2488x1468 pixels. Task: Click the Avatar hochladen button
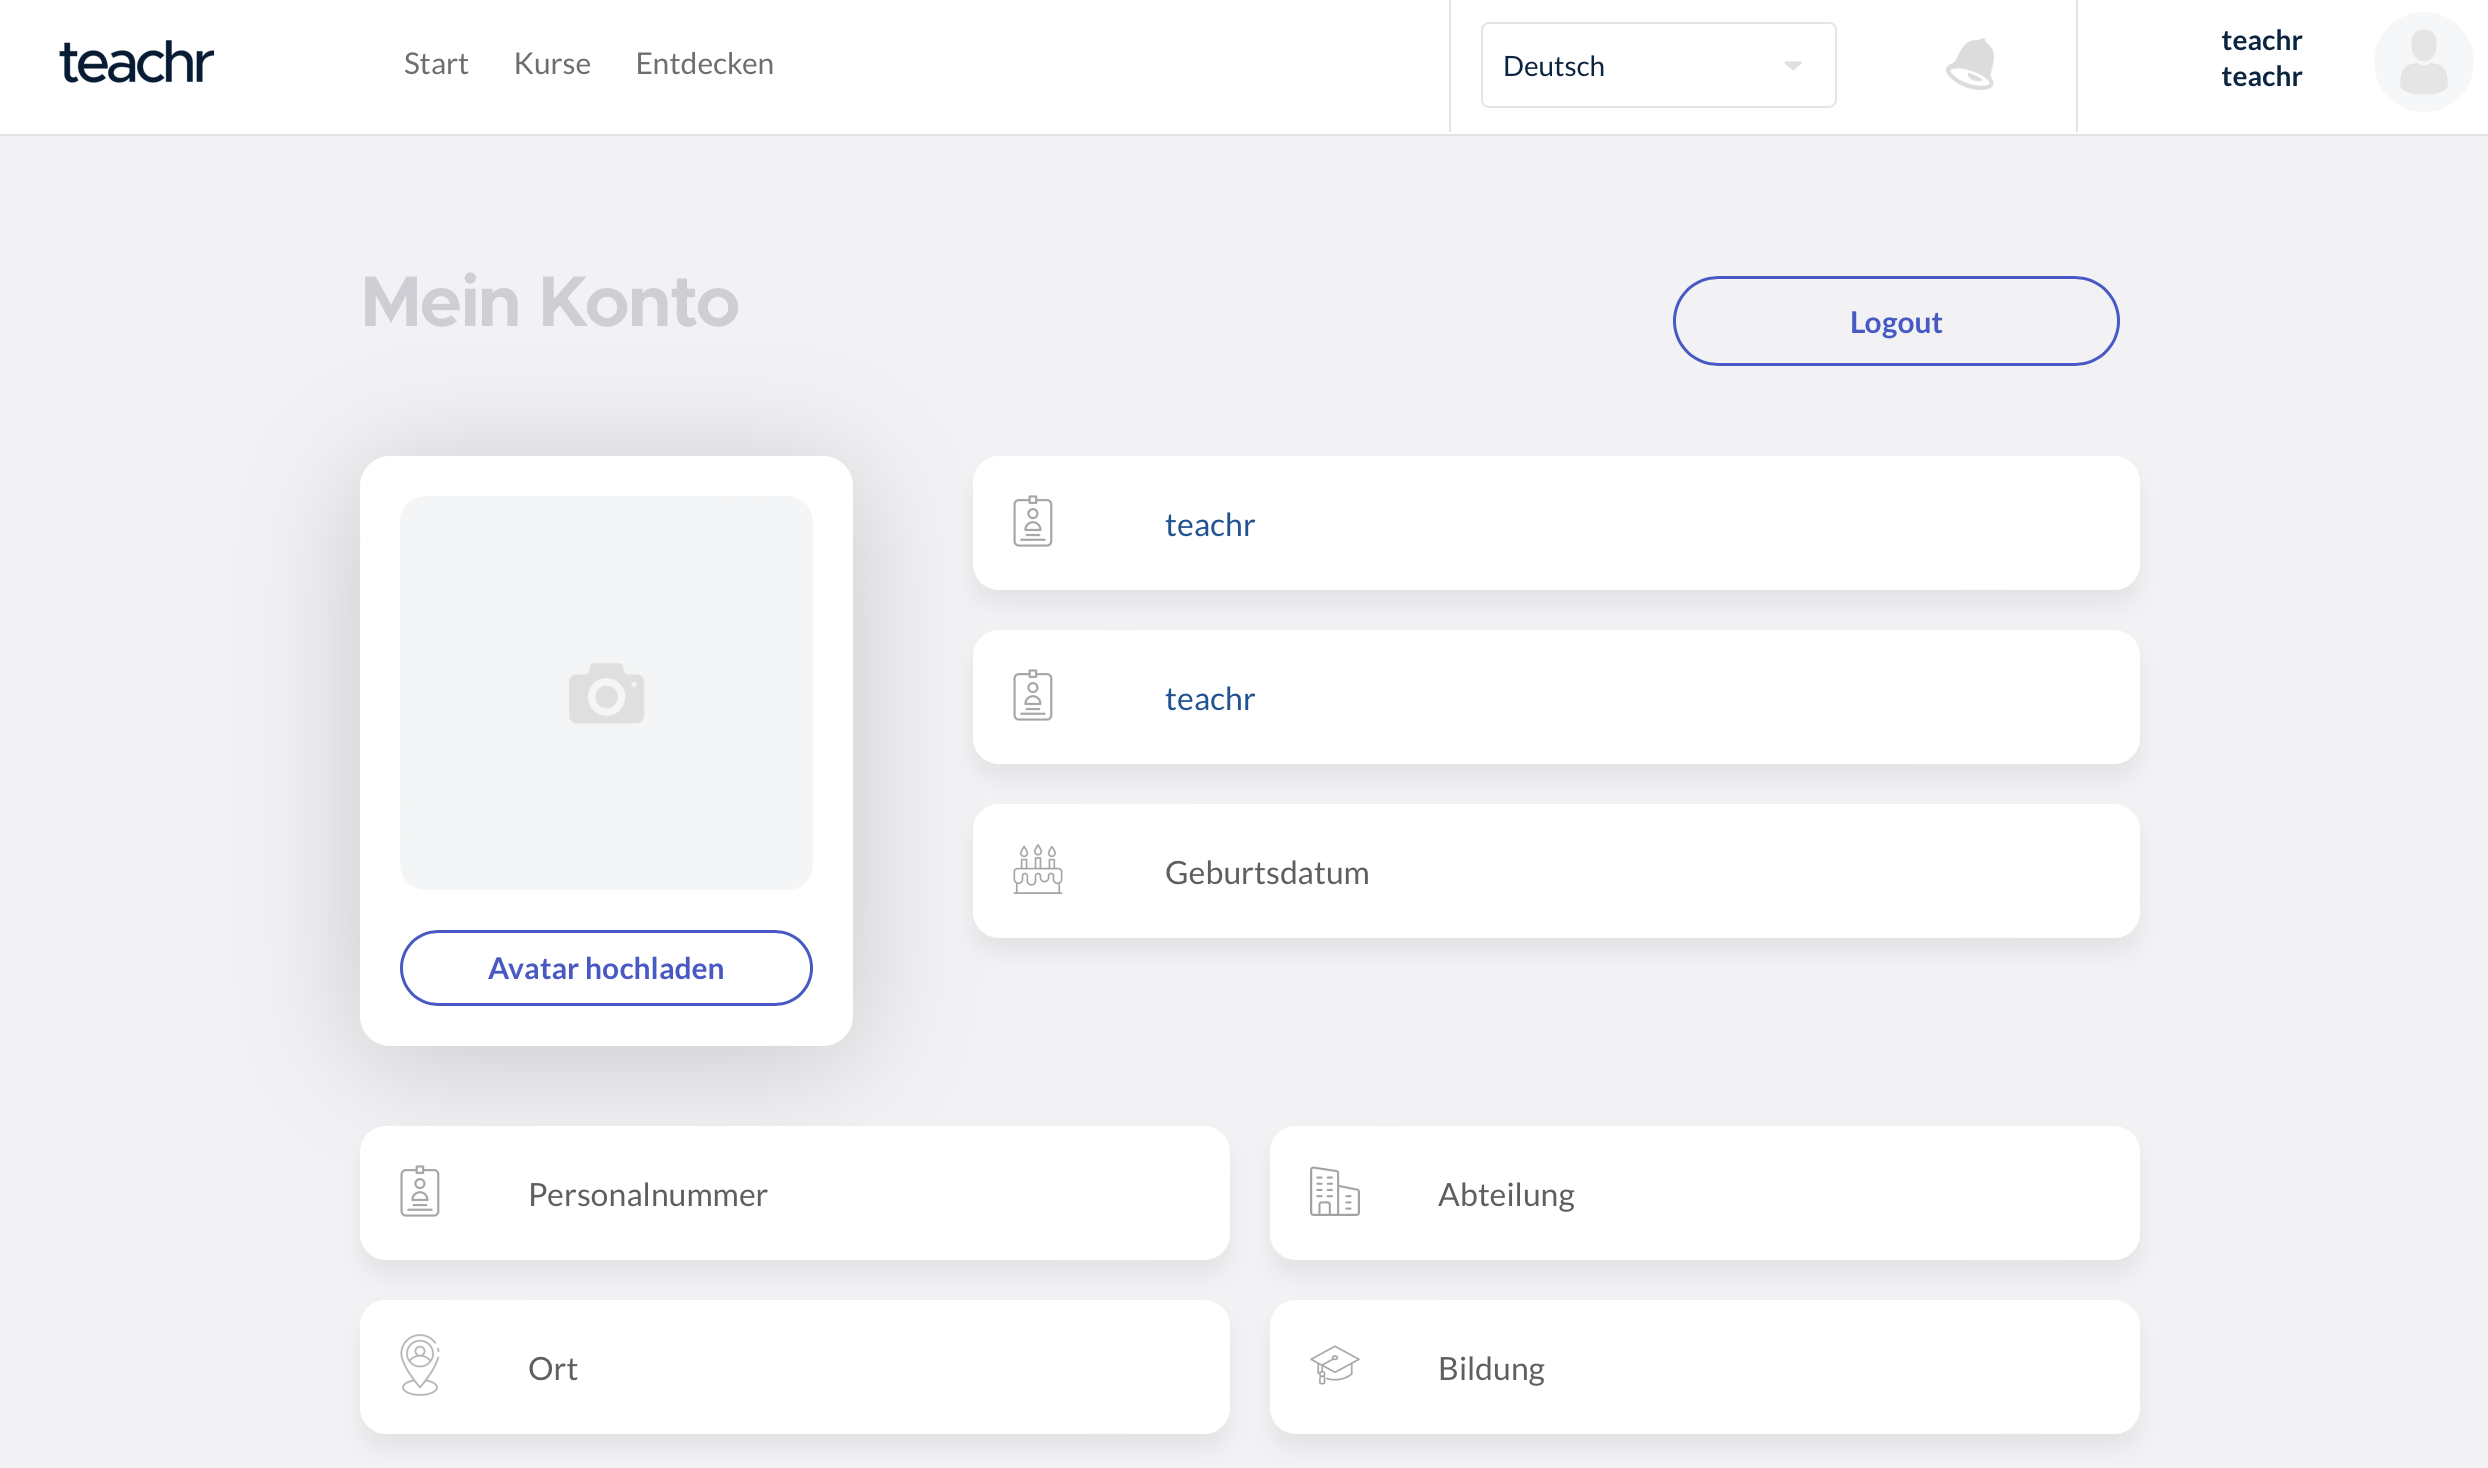pyautogui.click(x=606, y=968)
